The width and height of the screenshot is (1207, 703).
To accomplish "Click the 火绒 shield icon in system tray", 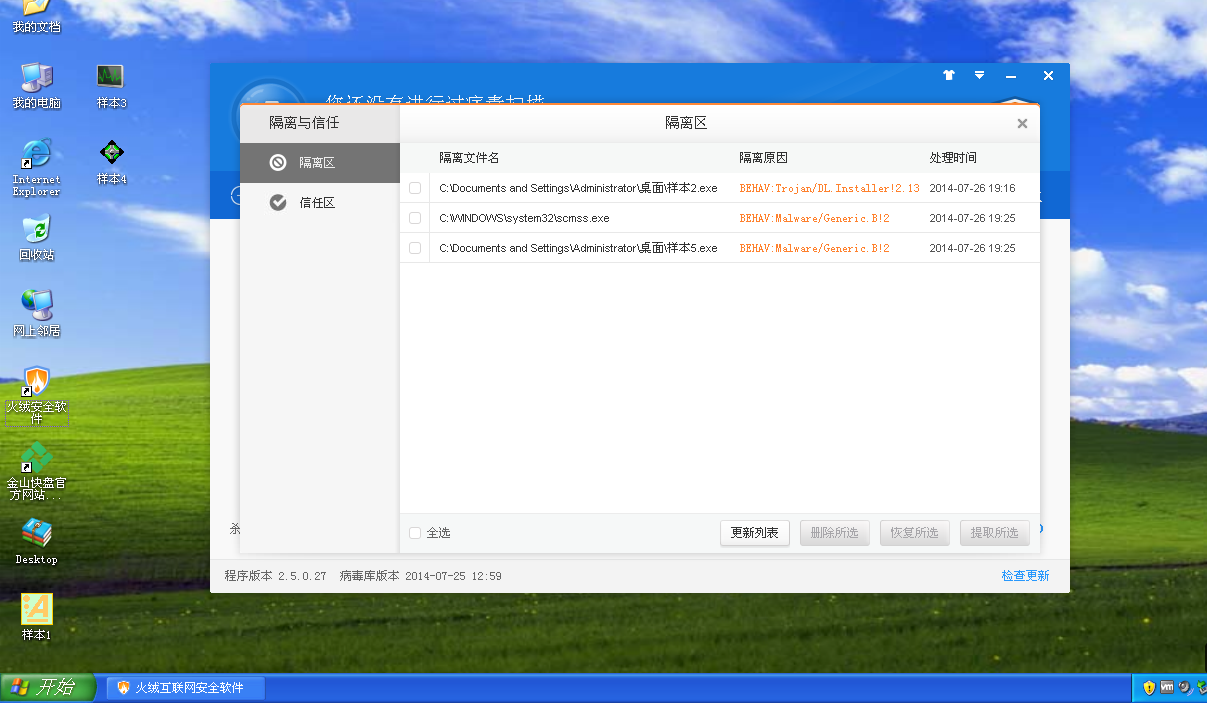I will coord(1150,688).
